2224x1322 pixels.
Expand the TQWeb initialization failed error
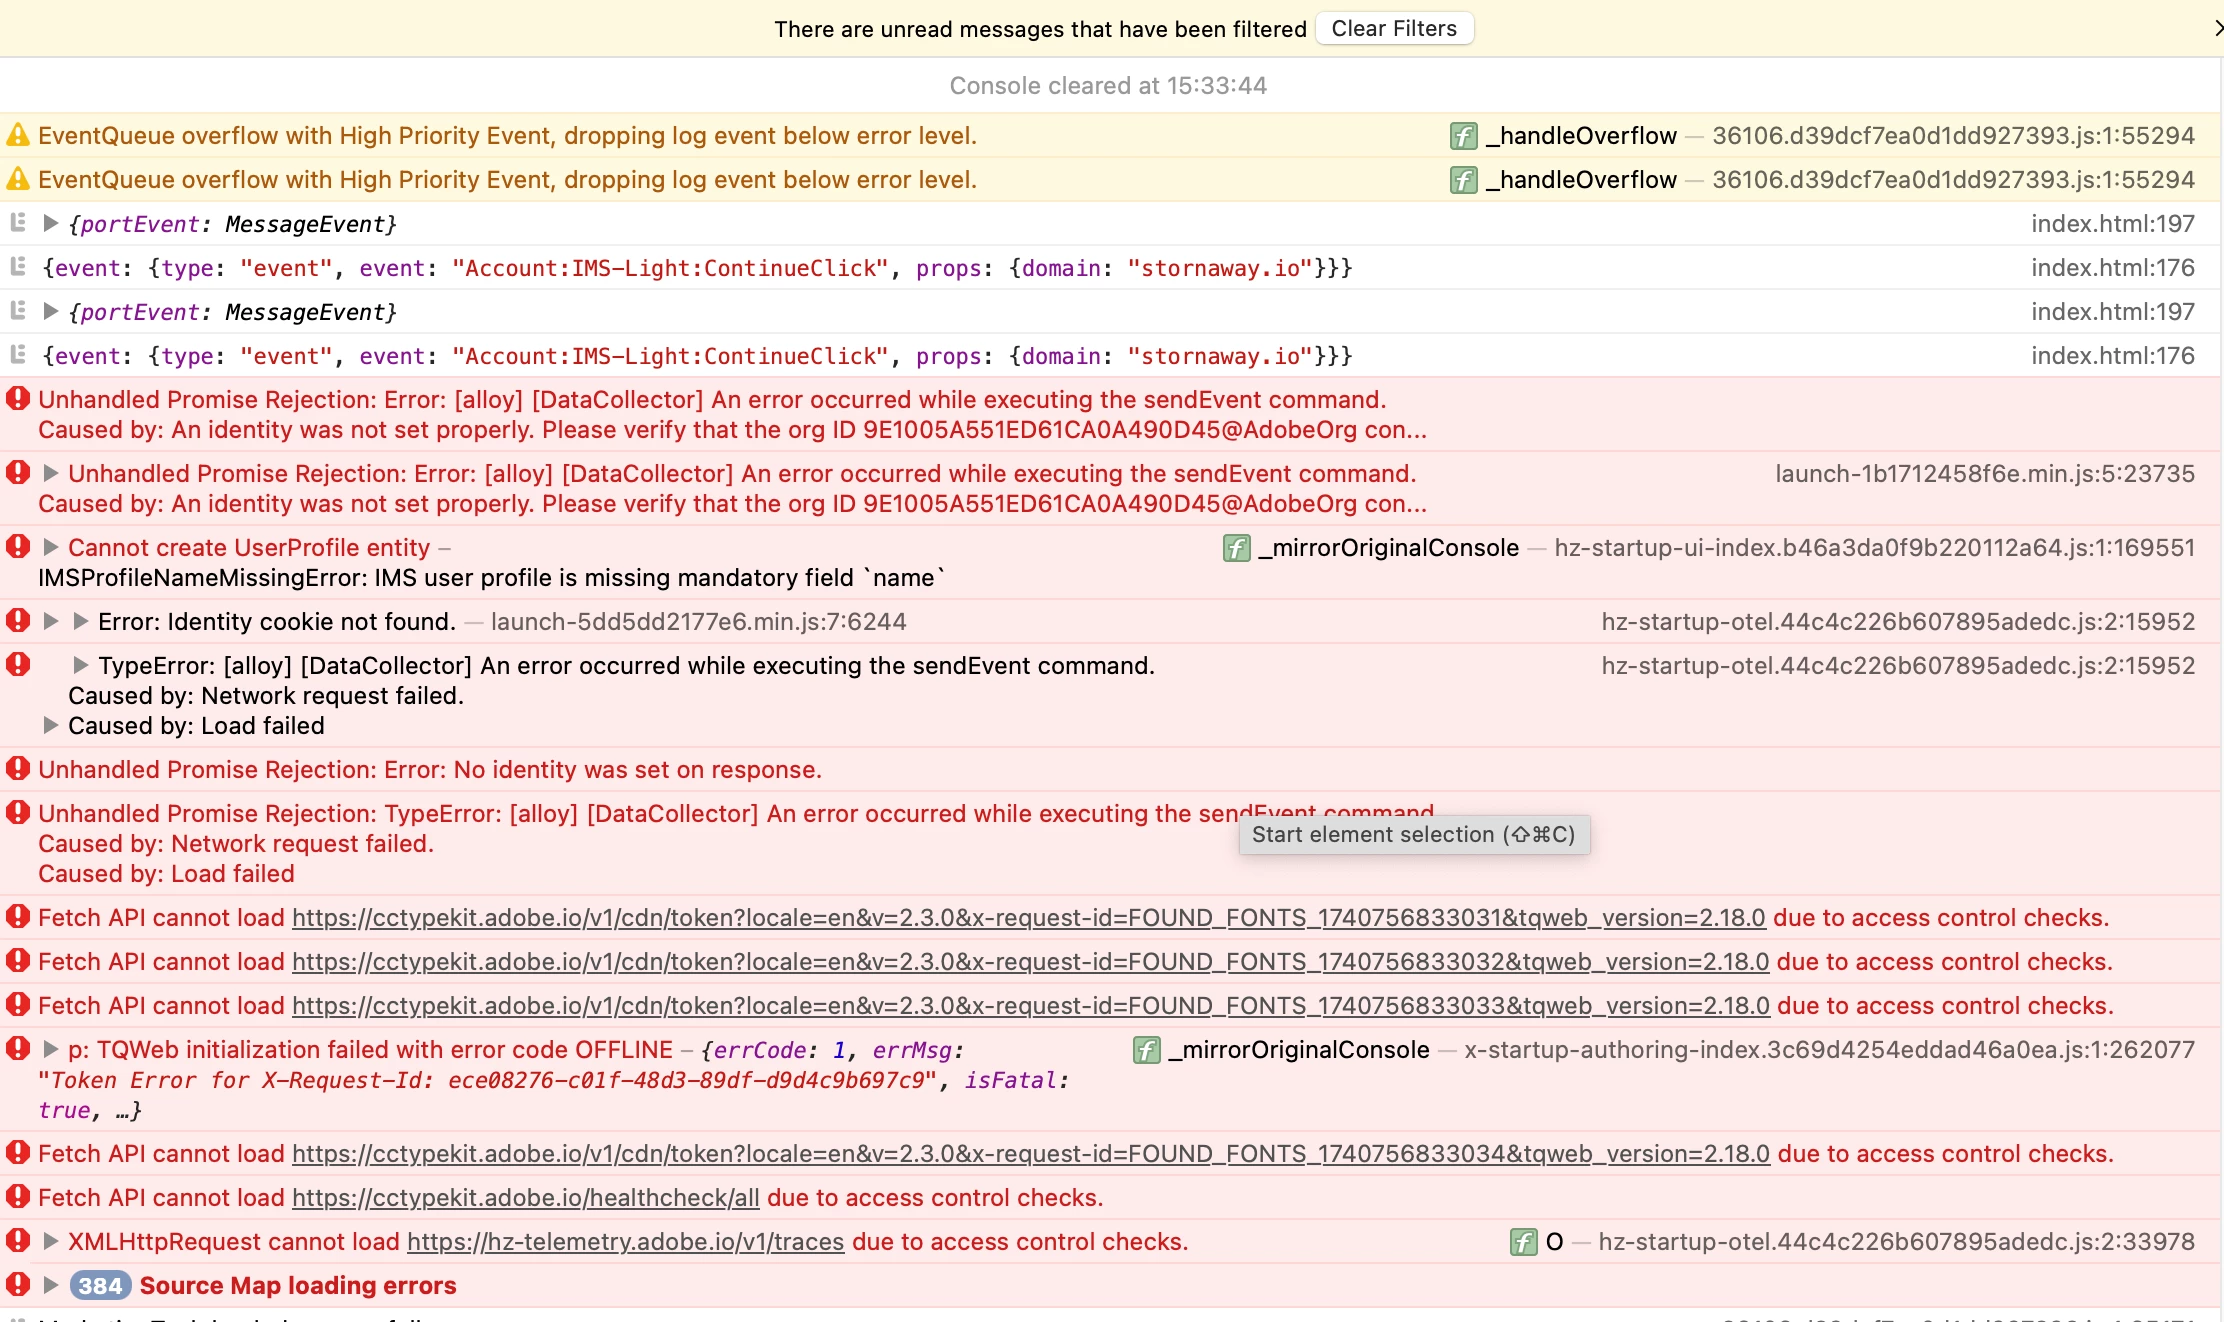(x=50, y=1049)
